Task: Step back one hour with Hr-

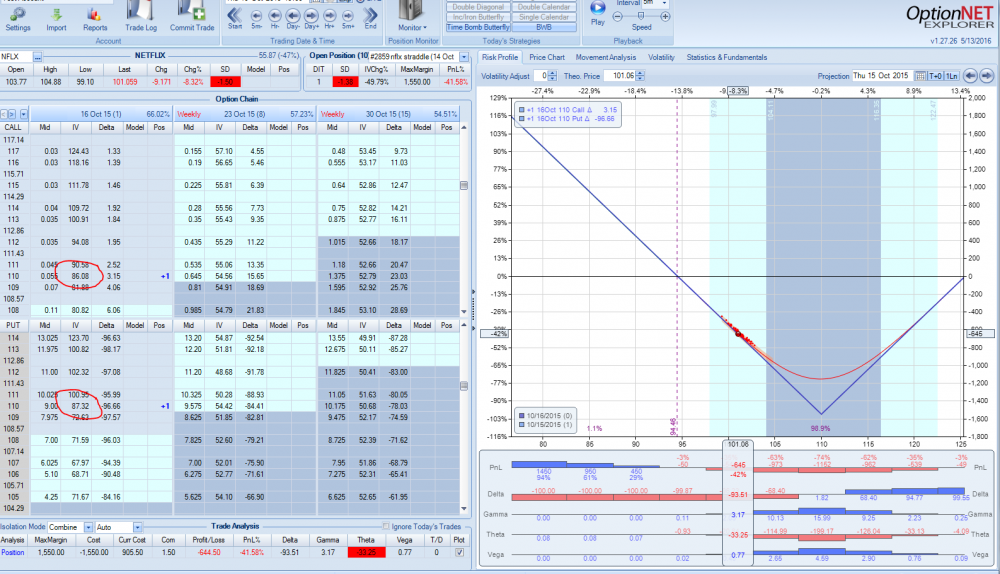Action: point(275,15)
